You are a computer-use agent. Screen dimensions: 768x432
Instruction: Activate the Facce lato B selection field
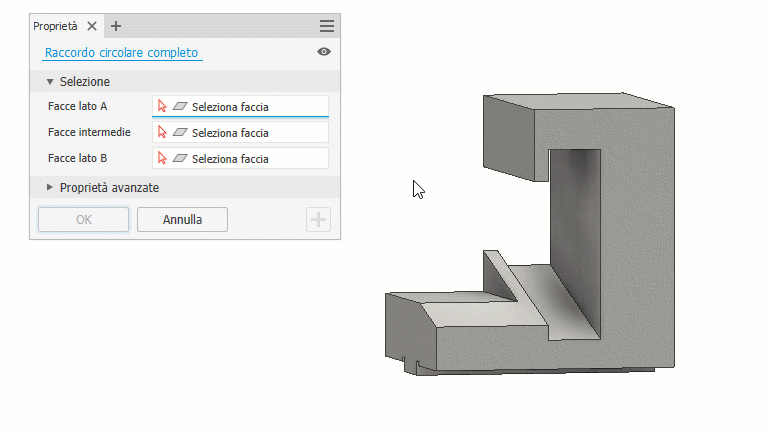(240, 158)
